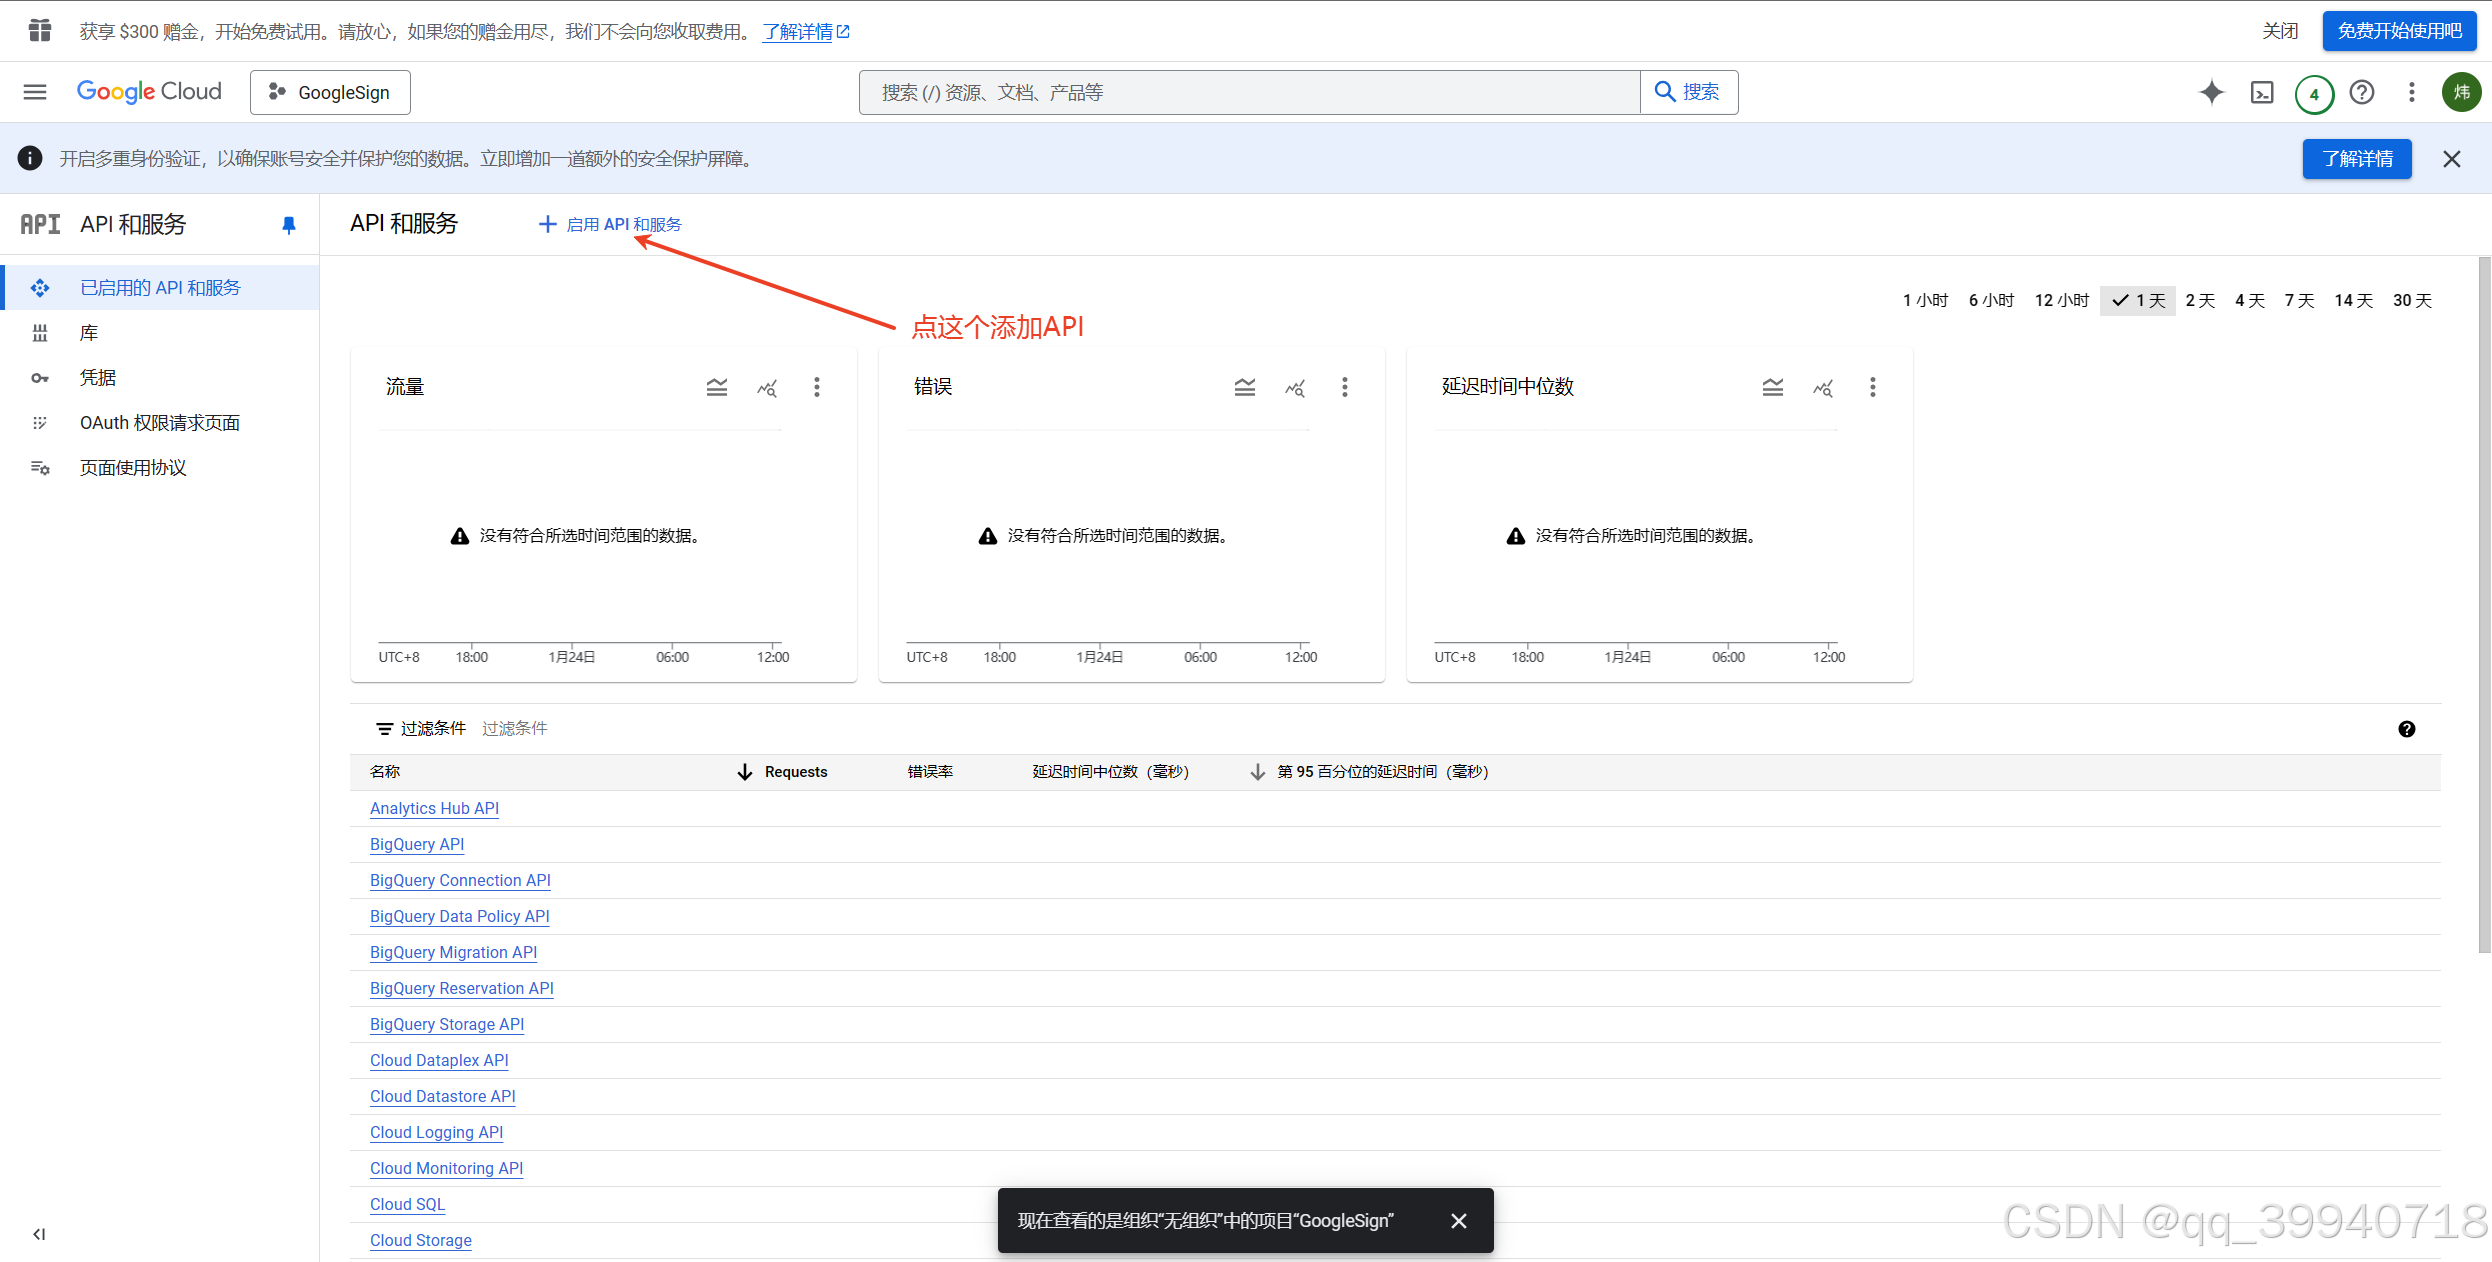Screen dimensions: 2492x1262
Task: Focus the 搜索 resources search field
Action: 1250,92
